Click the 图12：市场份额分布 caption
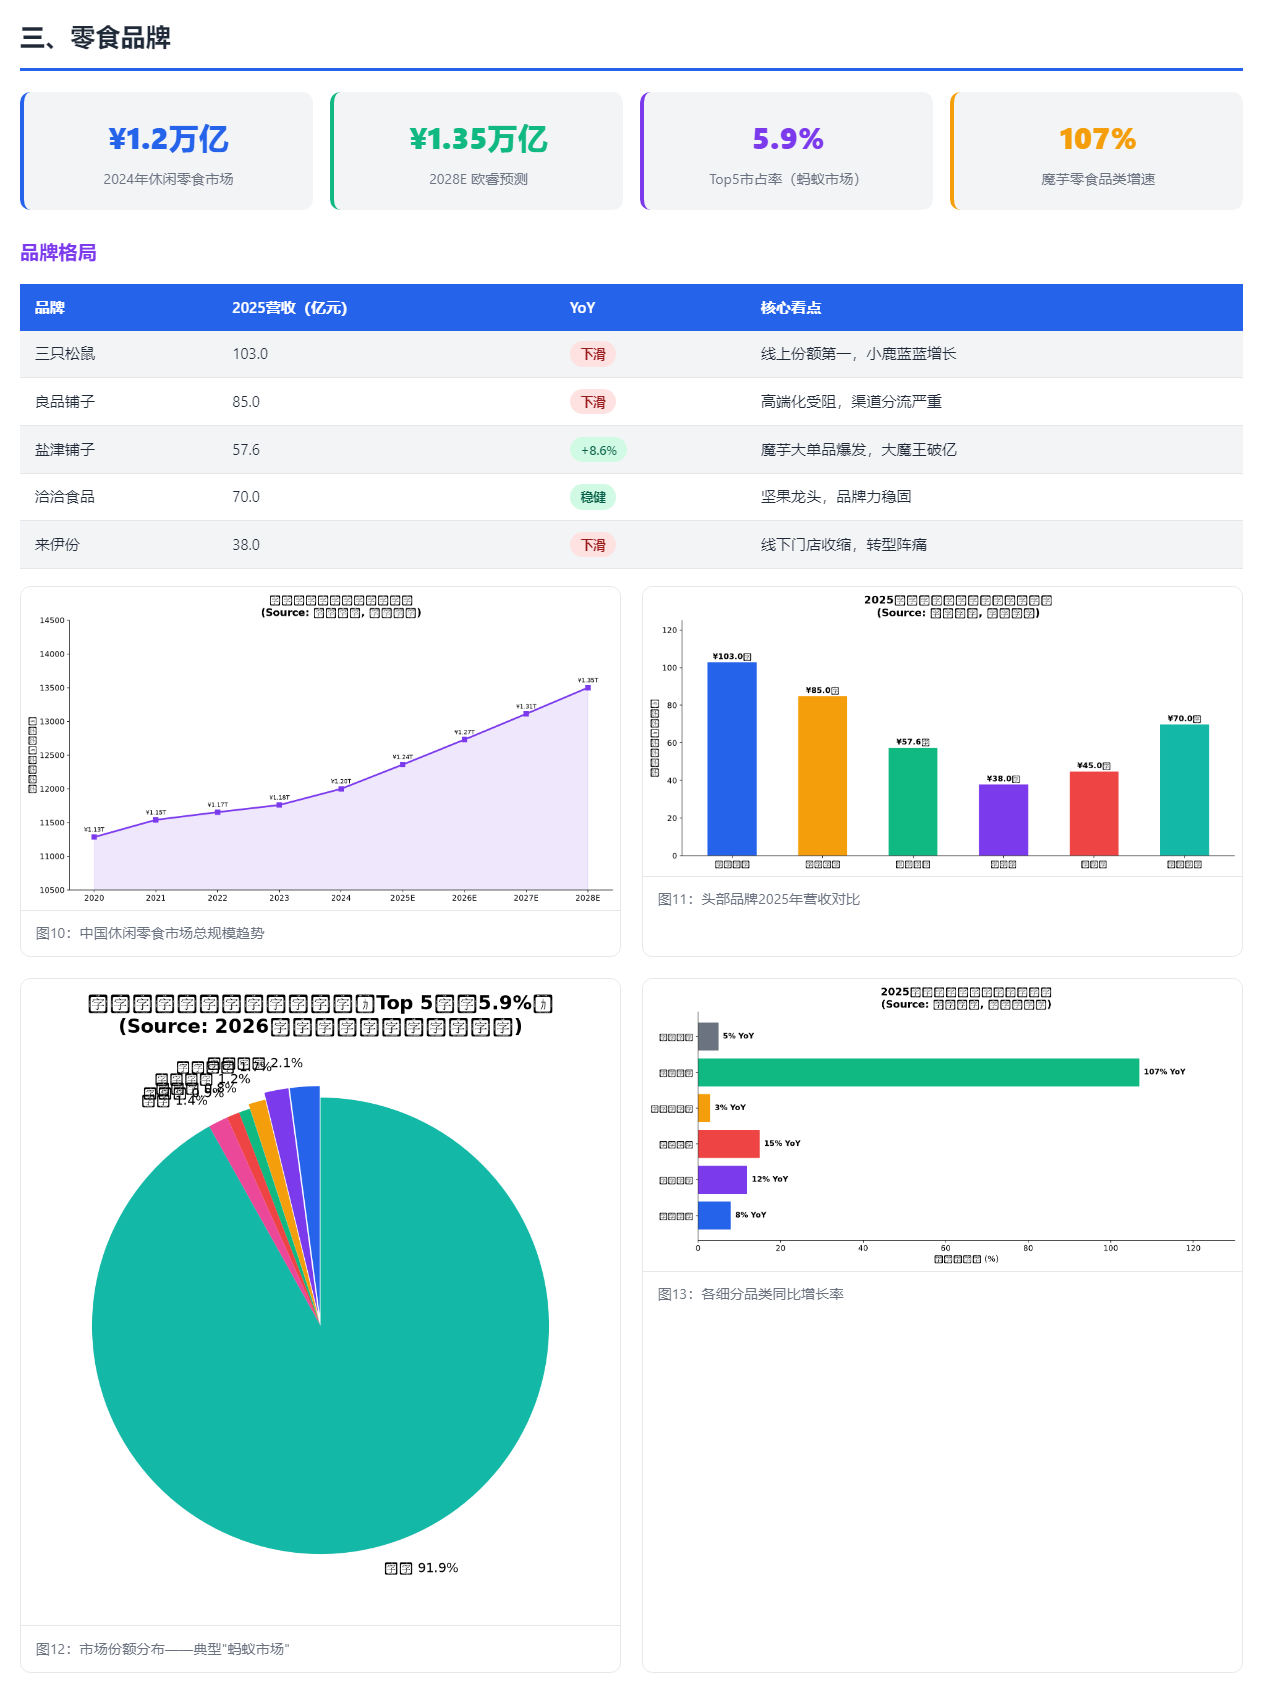Screen dimensions: 1272x1689 [163, 1649]
